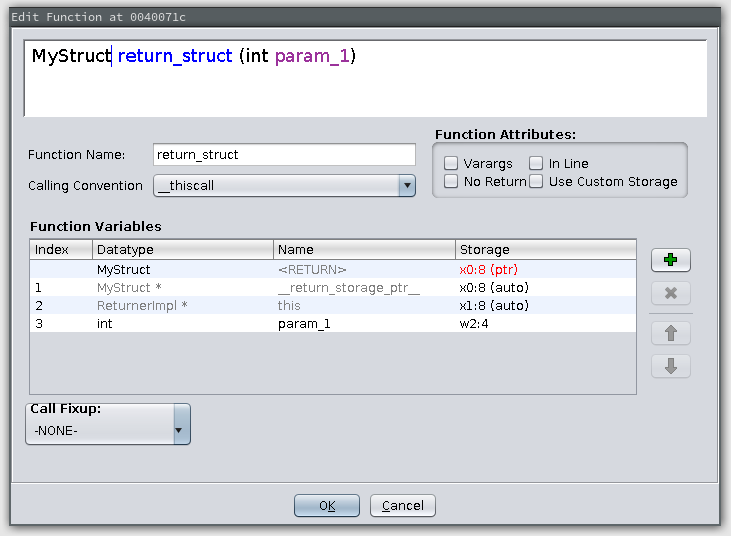Click the Storage column header

[x=545, y=249]
